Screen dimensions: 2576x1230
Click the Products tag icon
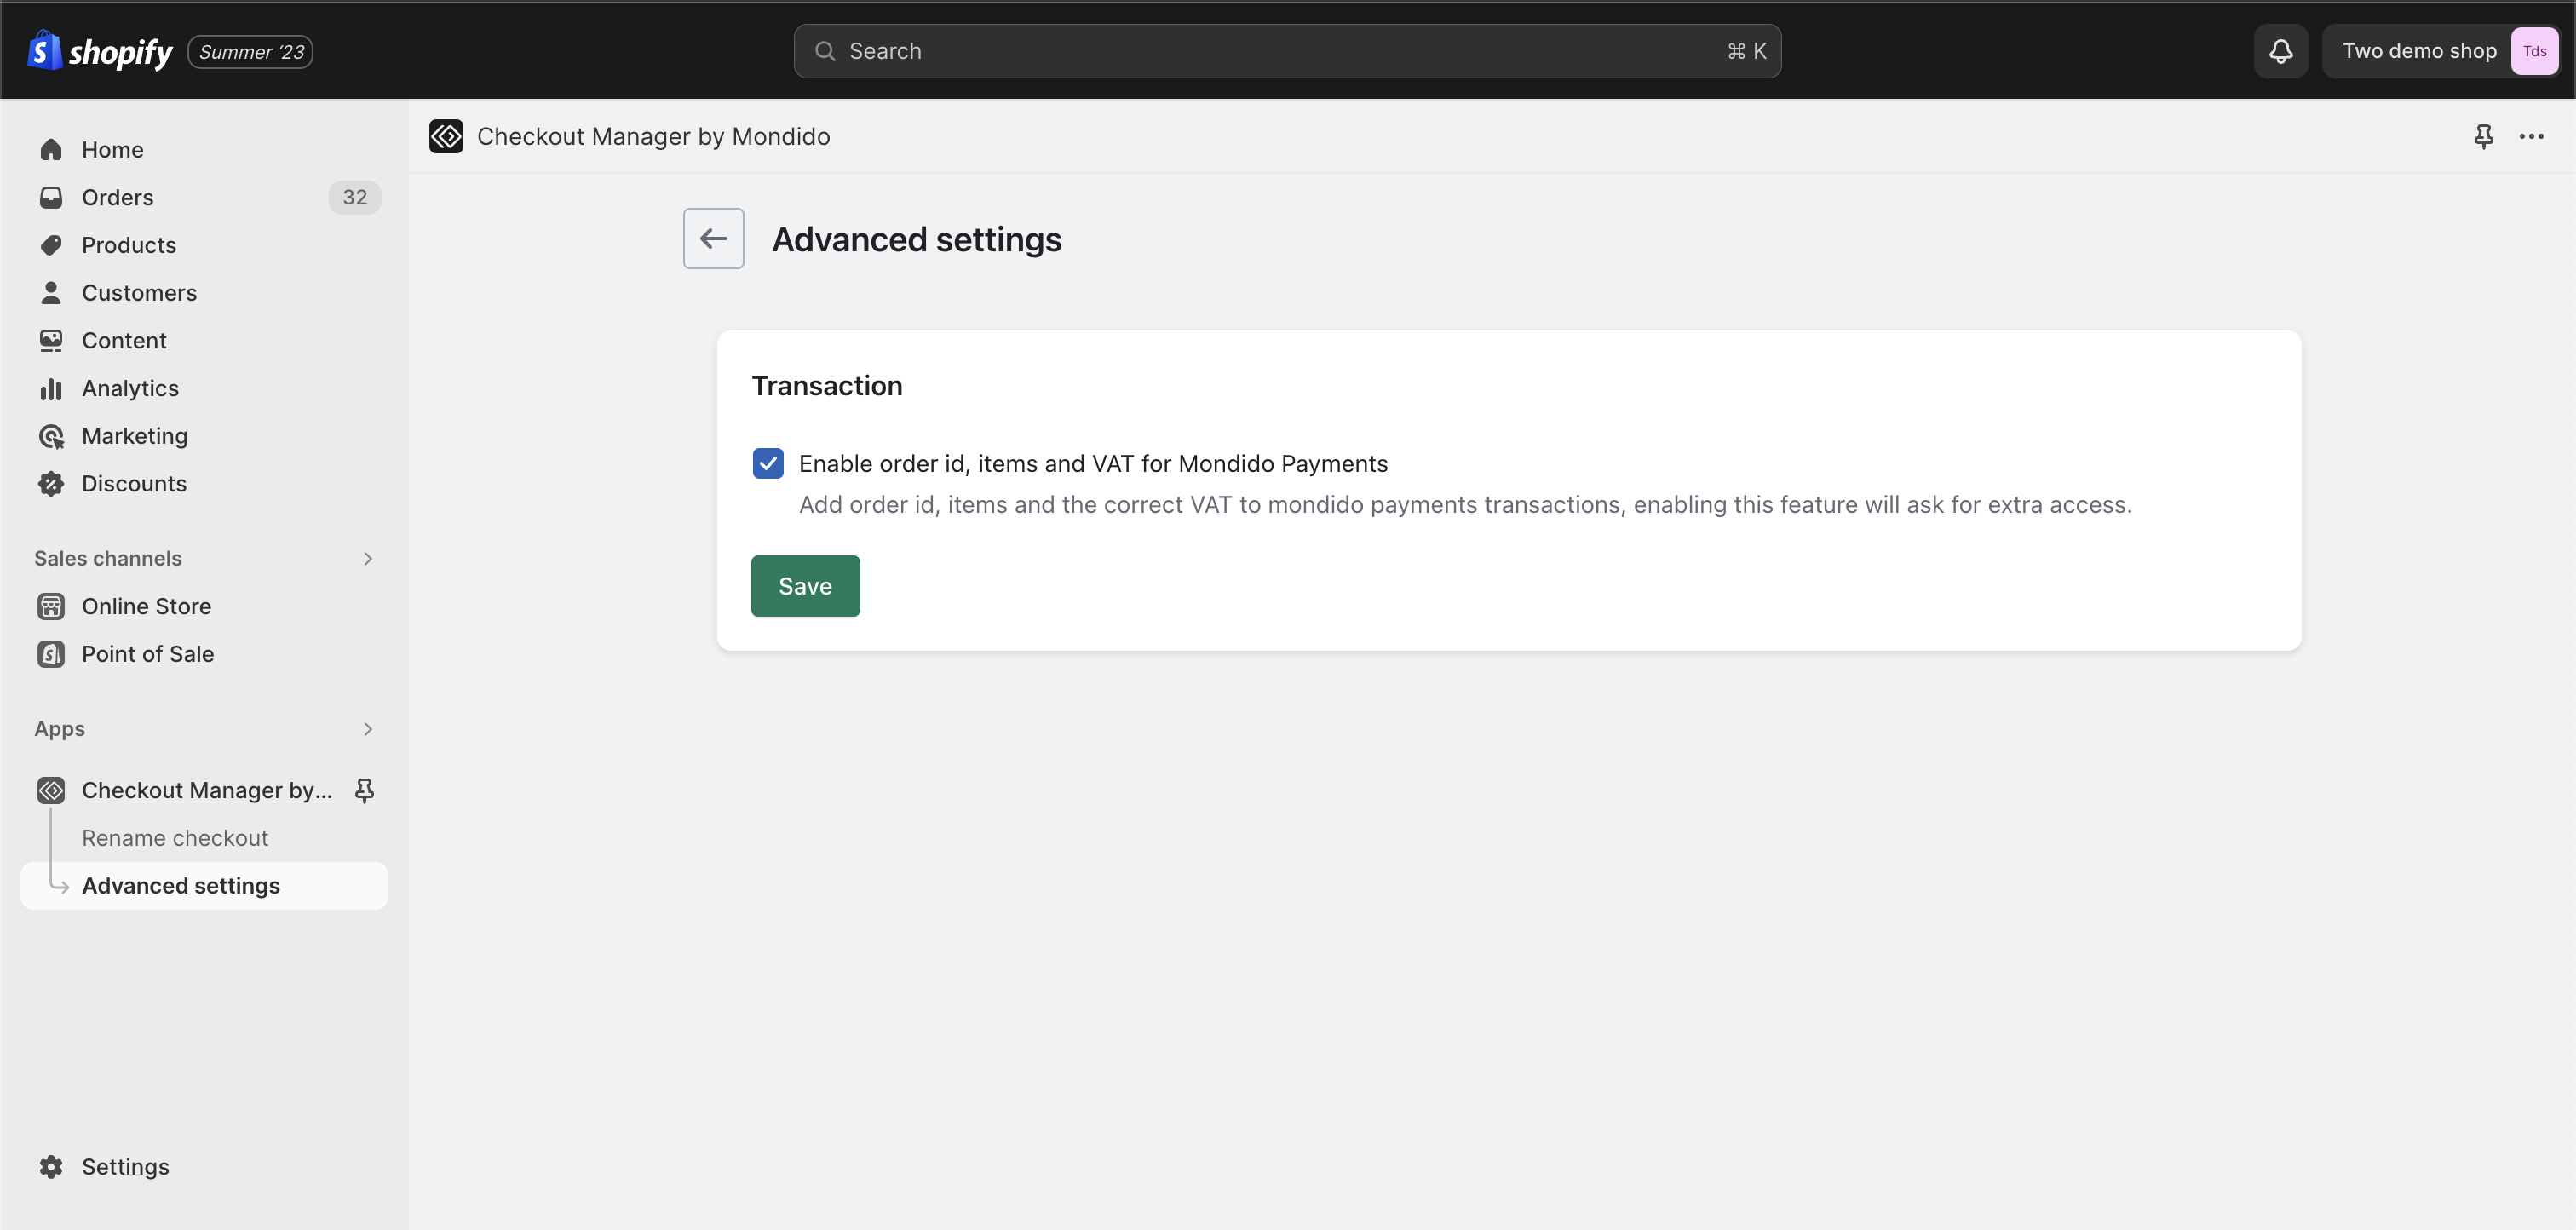[x=51, y=245]
